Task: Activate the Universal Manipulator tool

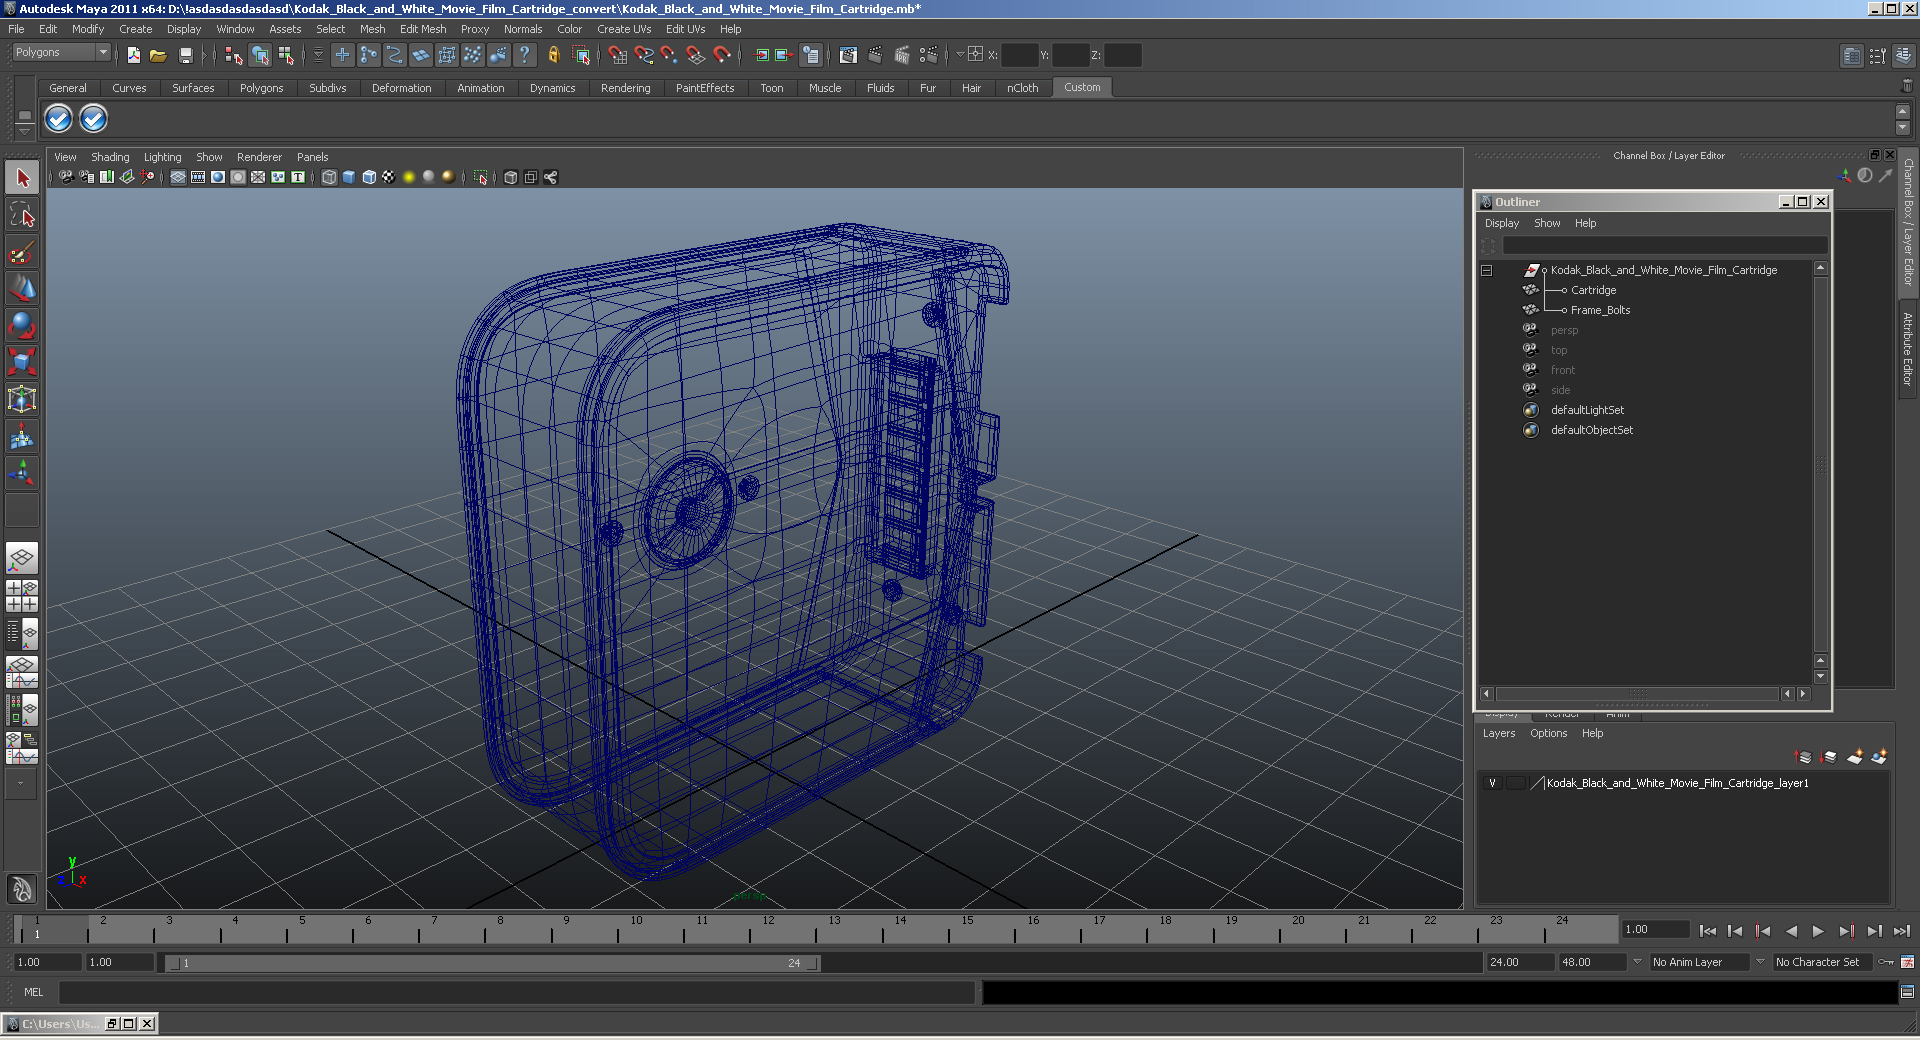Action: 22,399
